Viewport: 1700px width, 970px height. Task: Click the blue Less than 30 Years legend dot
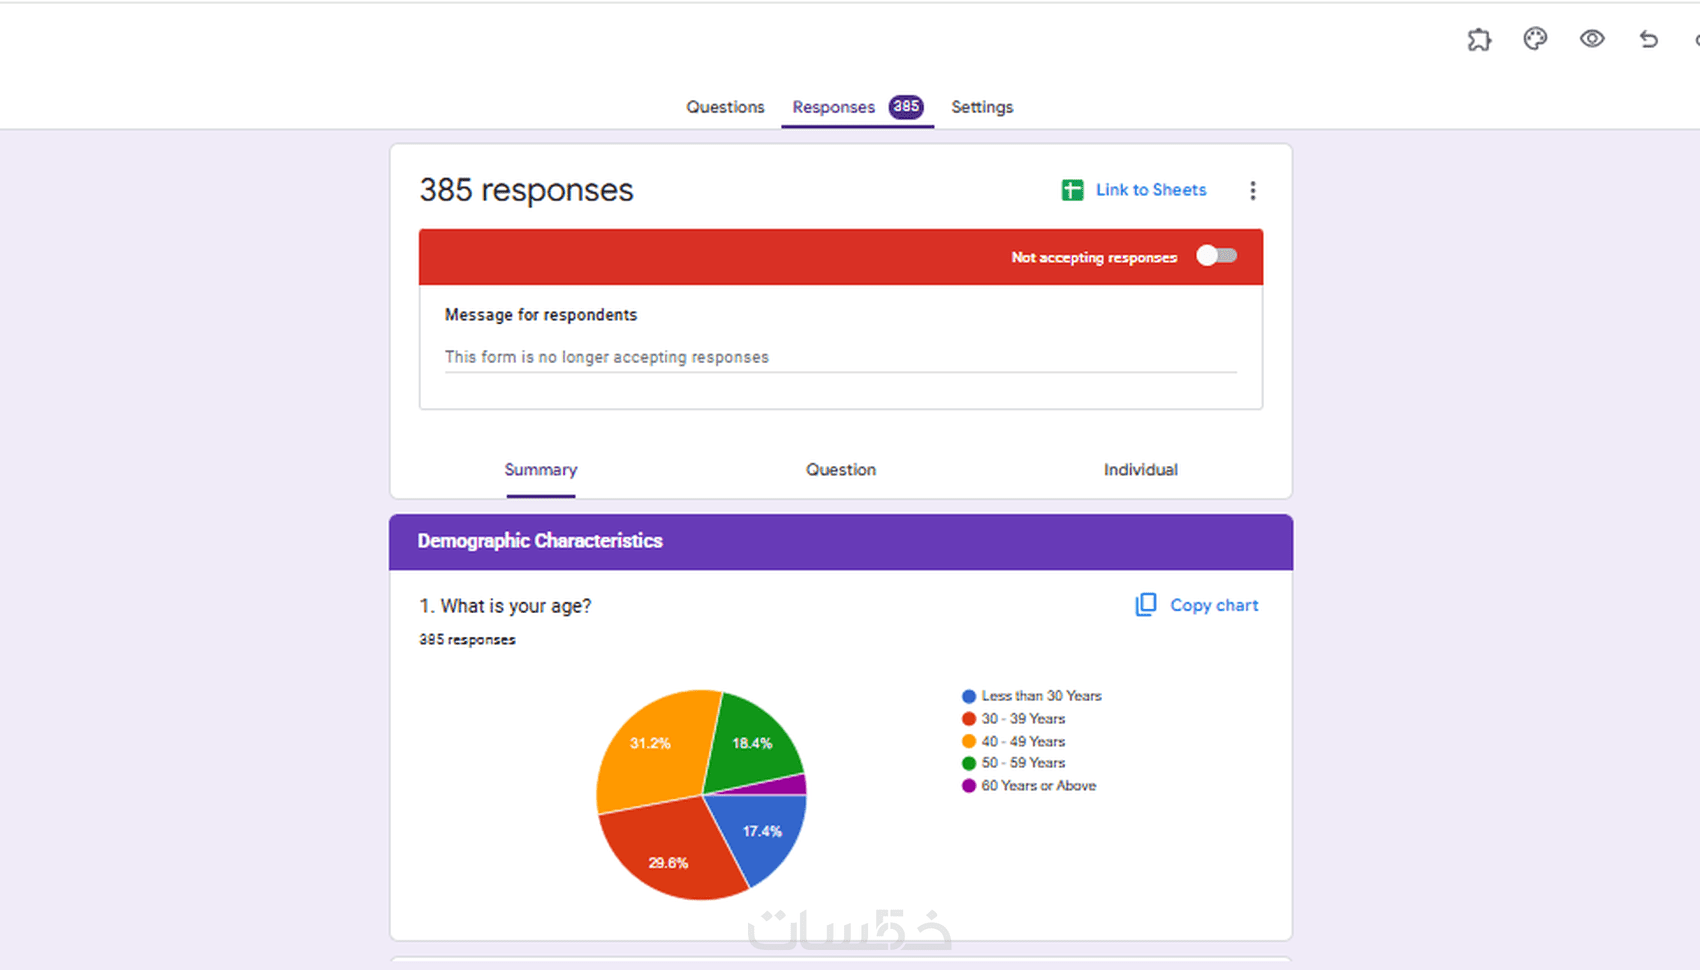tap(969, 696)
